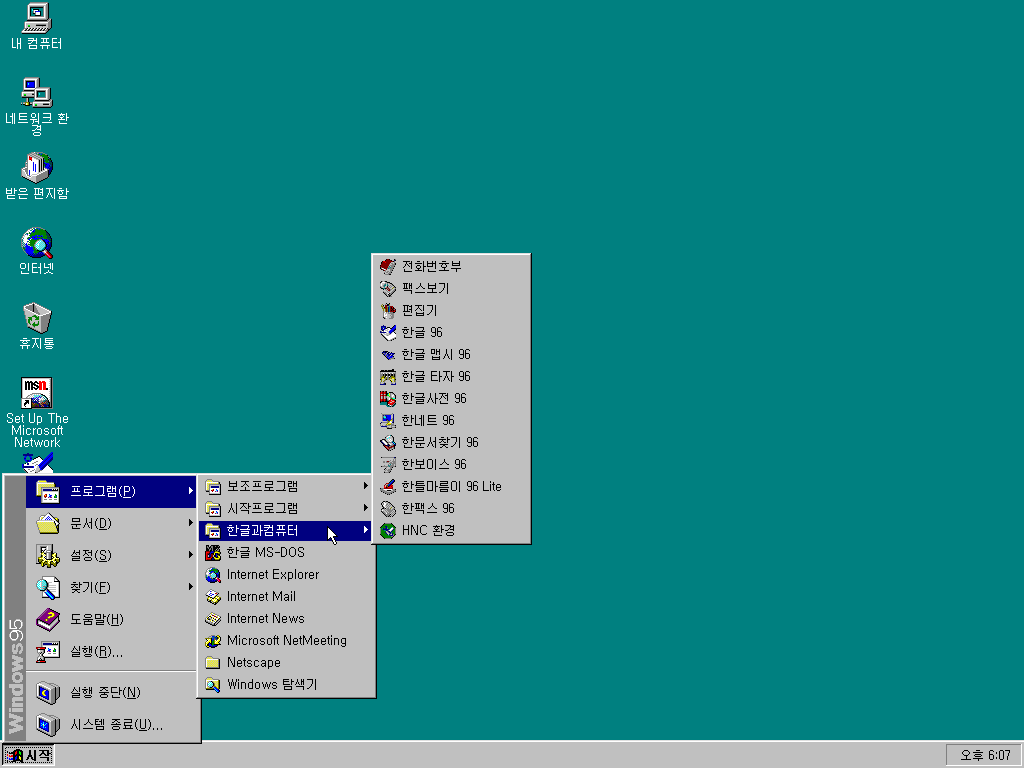Click the 한틀마름이 96 Lite label
Screen dimensions: 1024x768
(x=451, y=487)
